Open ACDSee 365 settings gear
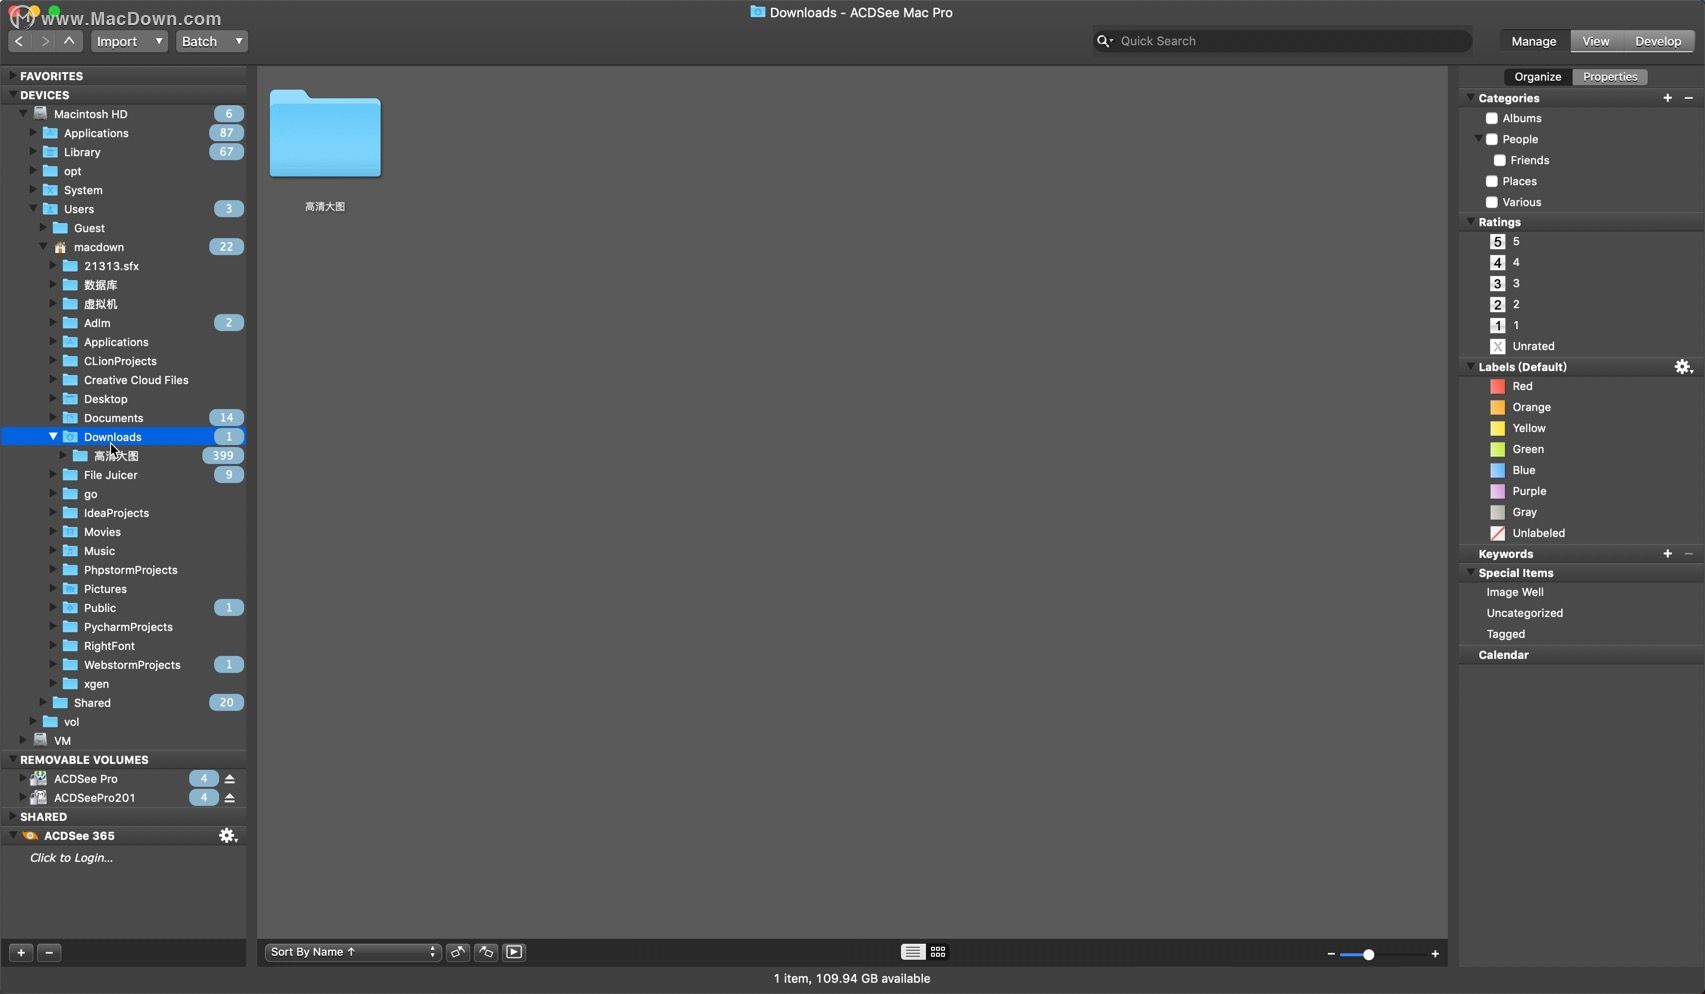 (228, 835)
